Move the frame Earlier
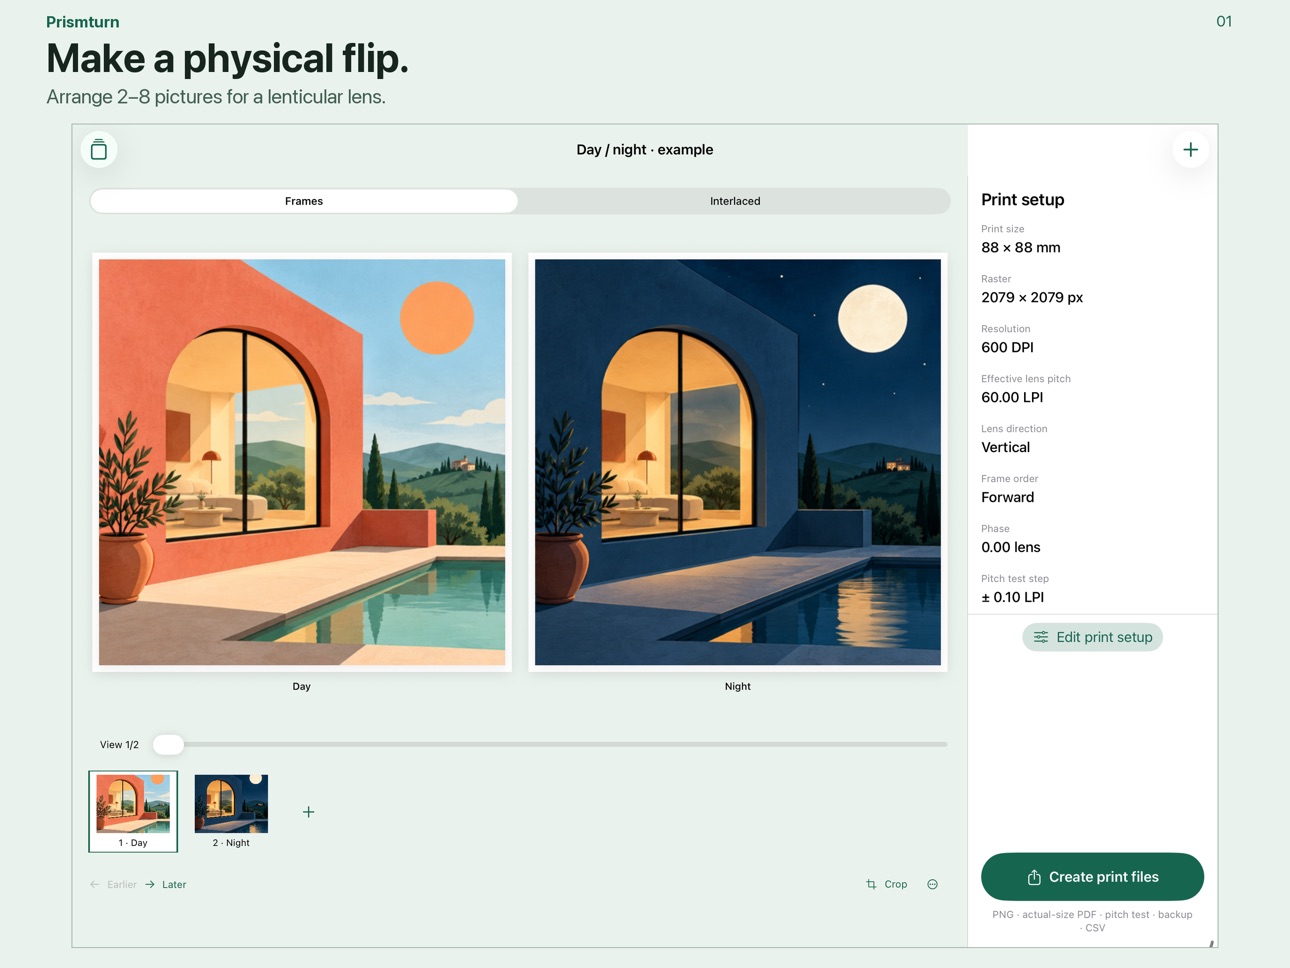1290x968 pixels. click(x=113, y=884)
